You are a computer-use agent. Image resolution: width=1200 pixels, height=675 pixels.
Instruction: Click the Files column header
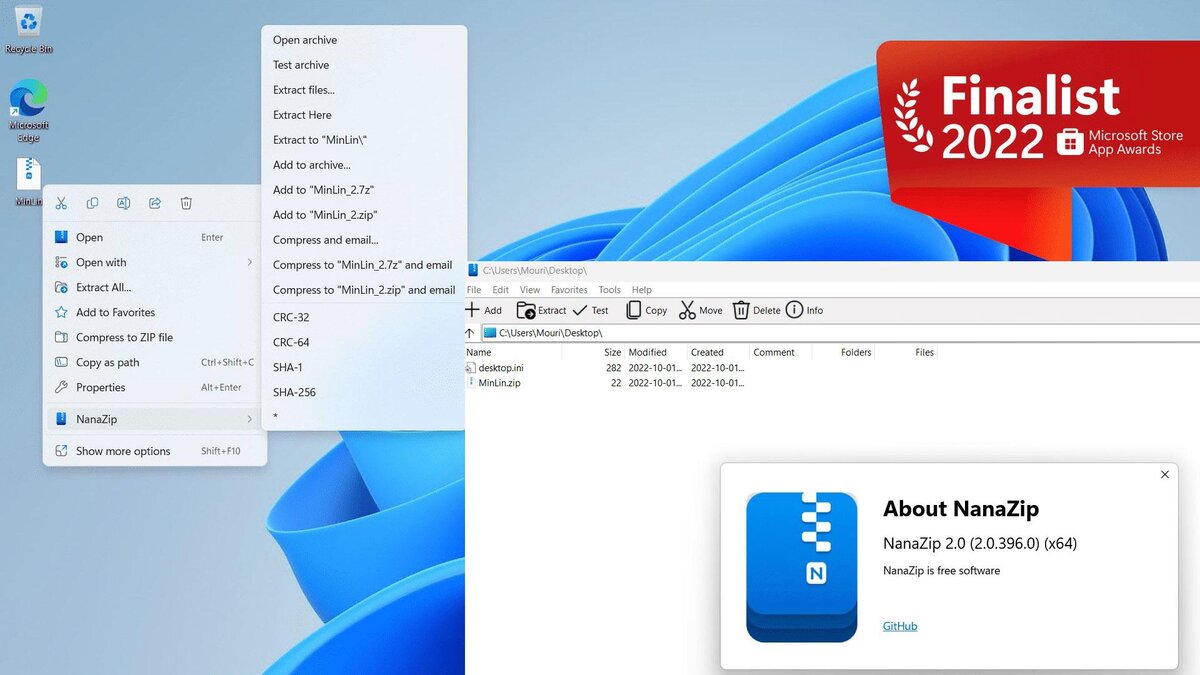907,352
